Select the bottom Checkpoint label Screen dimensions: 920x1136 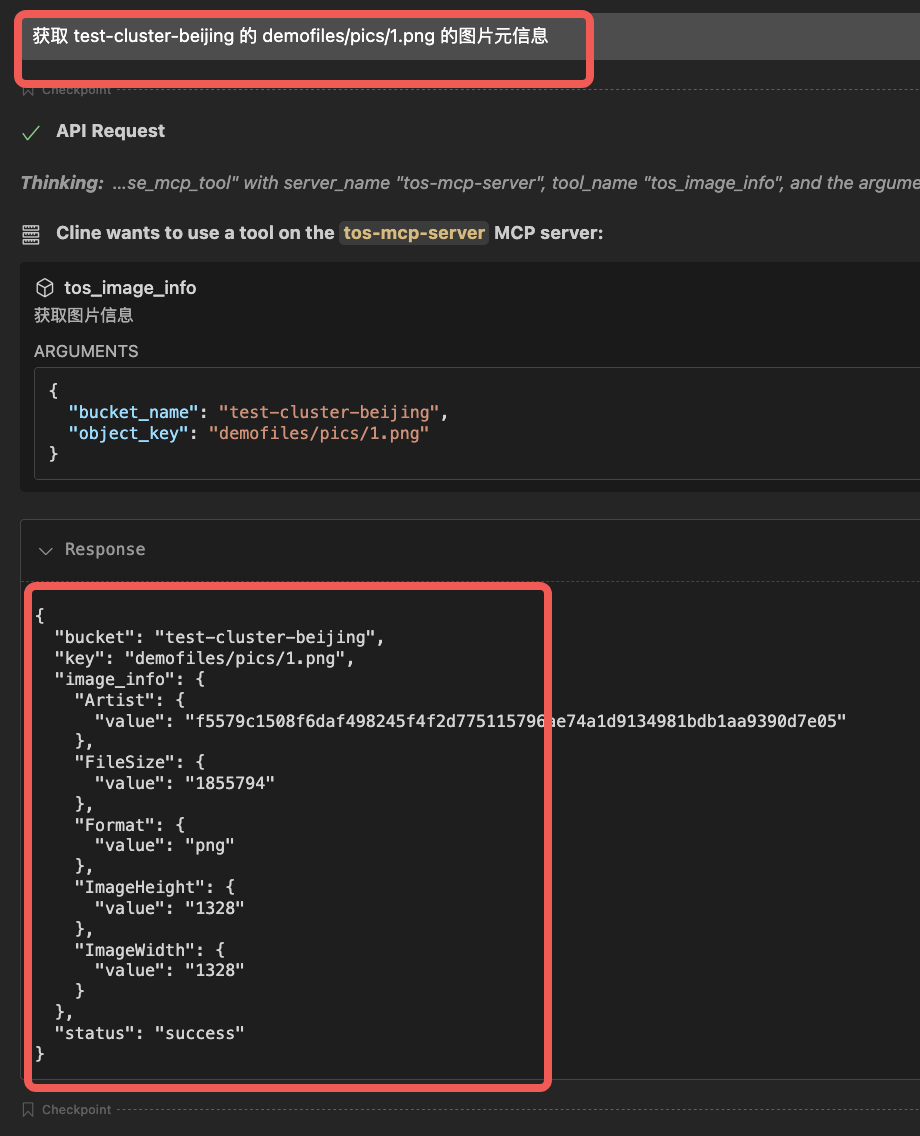[77, 1110]
